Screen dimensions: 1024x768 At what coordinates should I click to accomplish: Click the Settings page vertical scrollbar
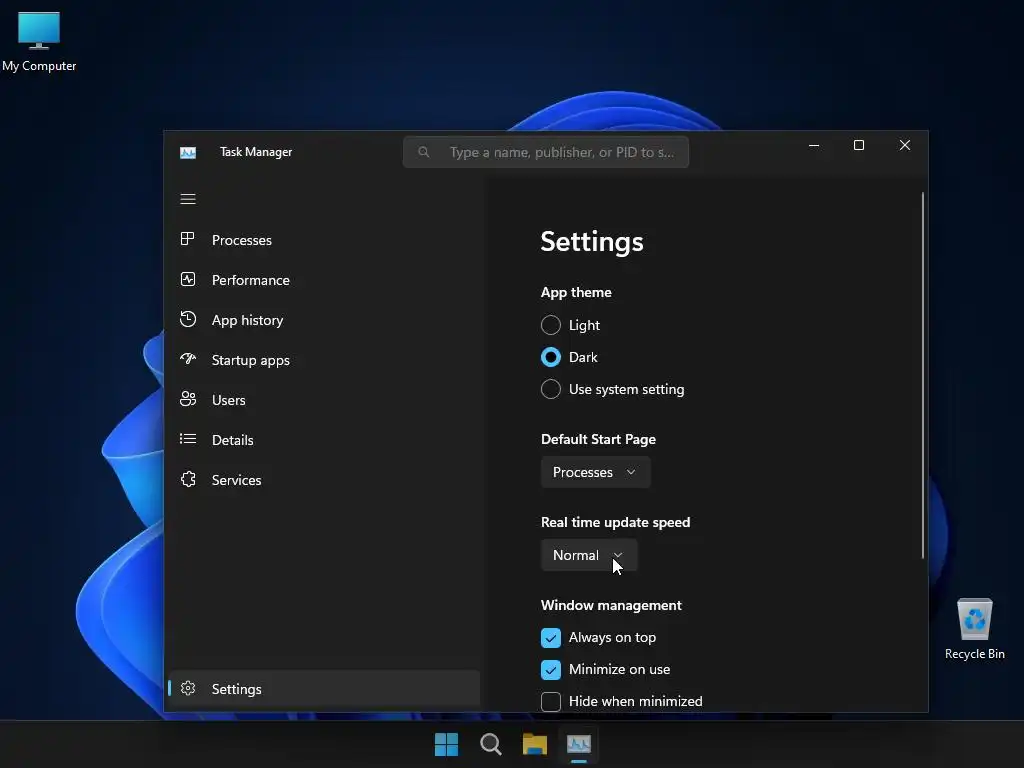click(x=923, y=376)
